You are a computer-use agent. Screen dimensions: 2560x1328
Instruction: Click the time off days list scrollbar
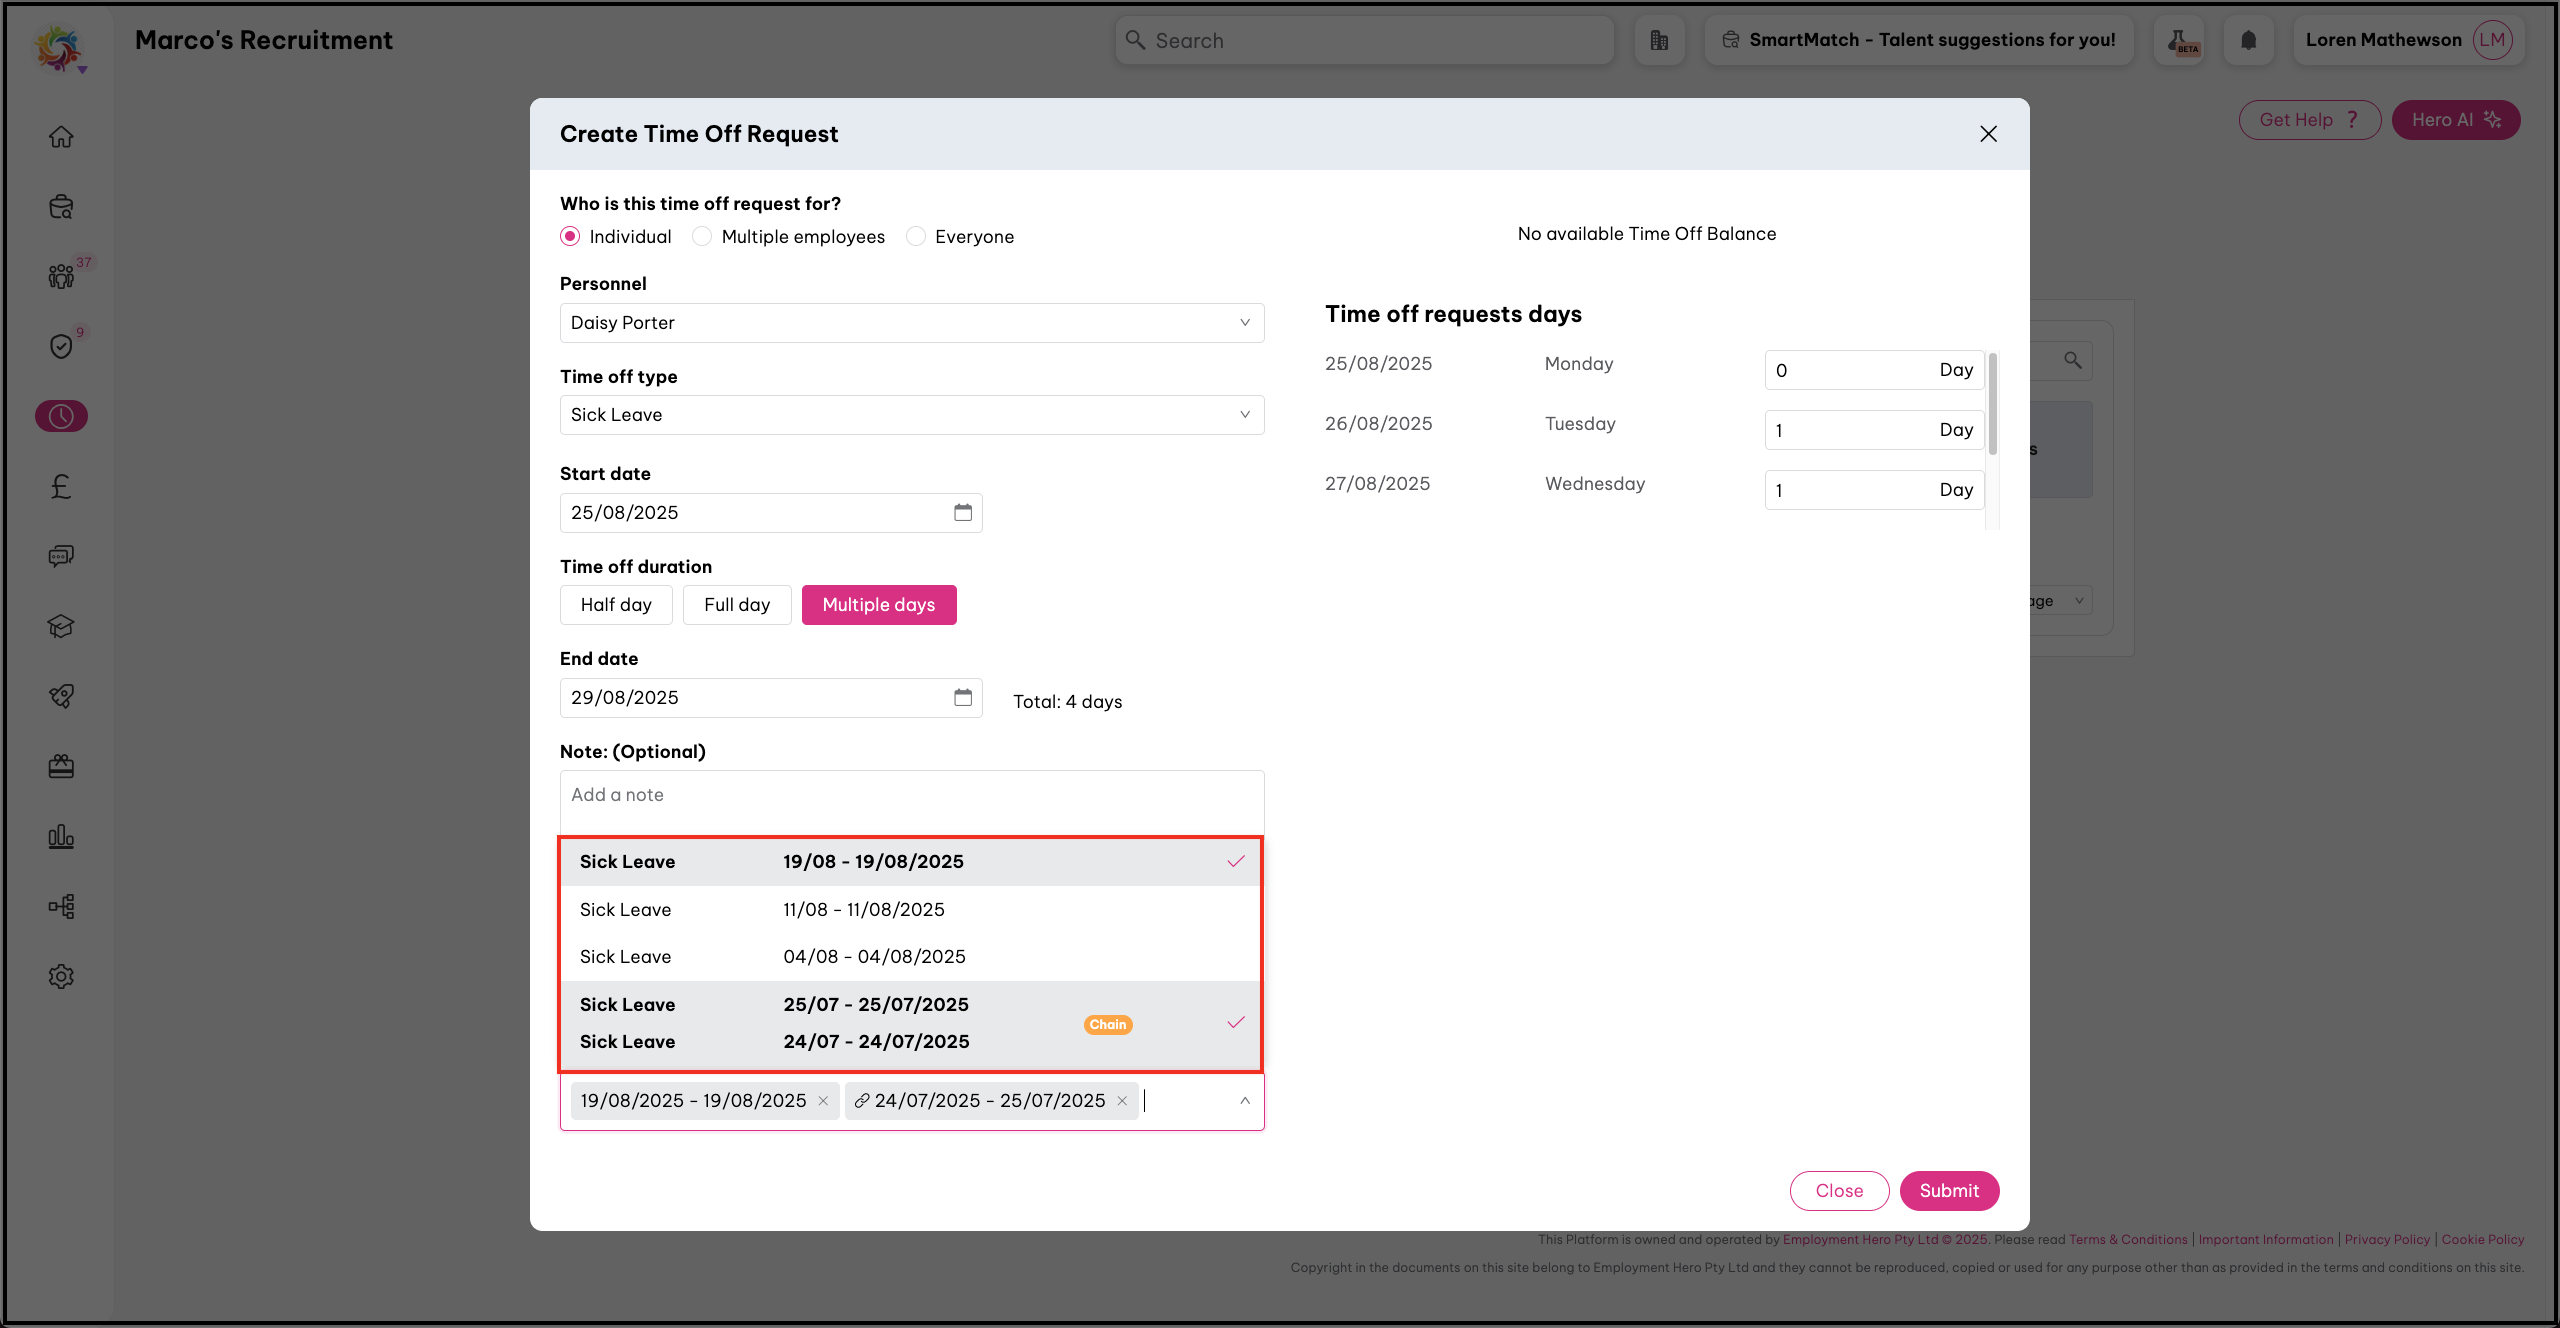(x=1992, y=405)
